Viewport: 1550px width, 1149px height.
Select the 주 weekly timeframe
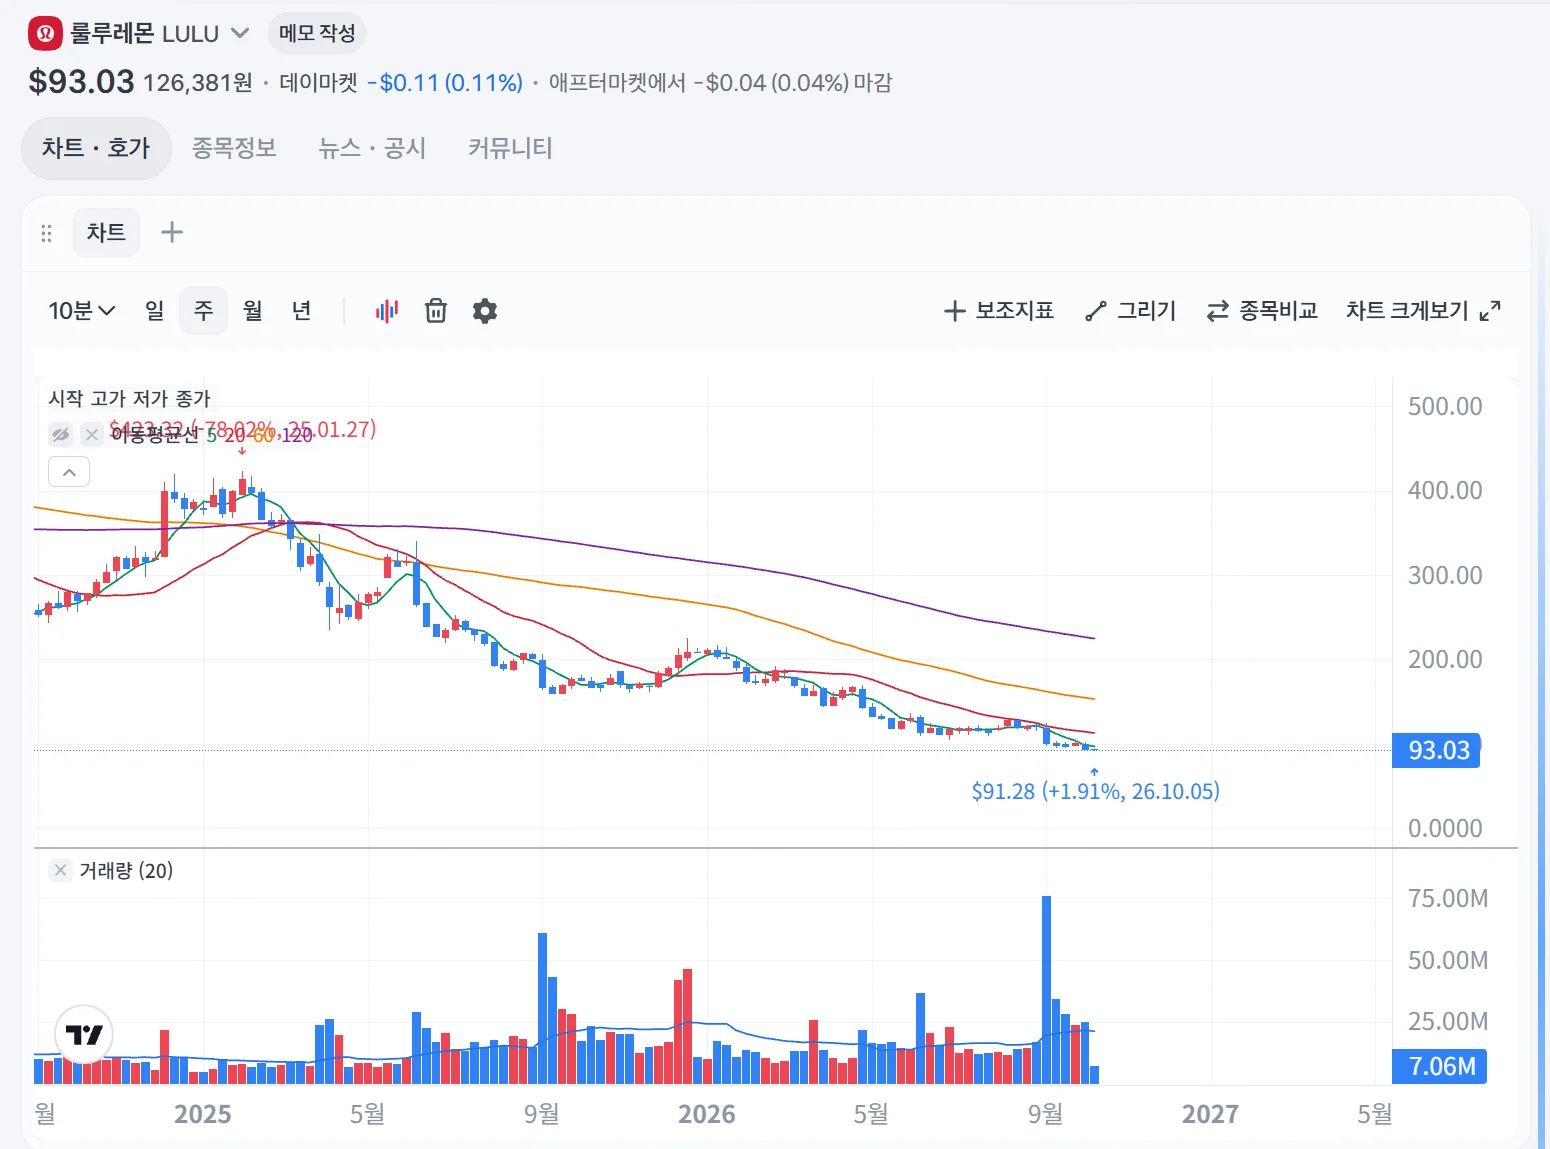click(203, 311)
